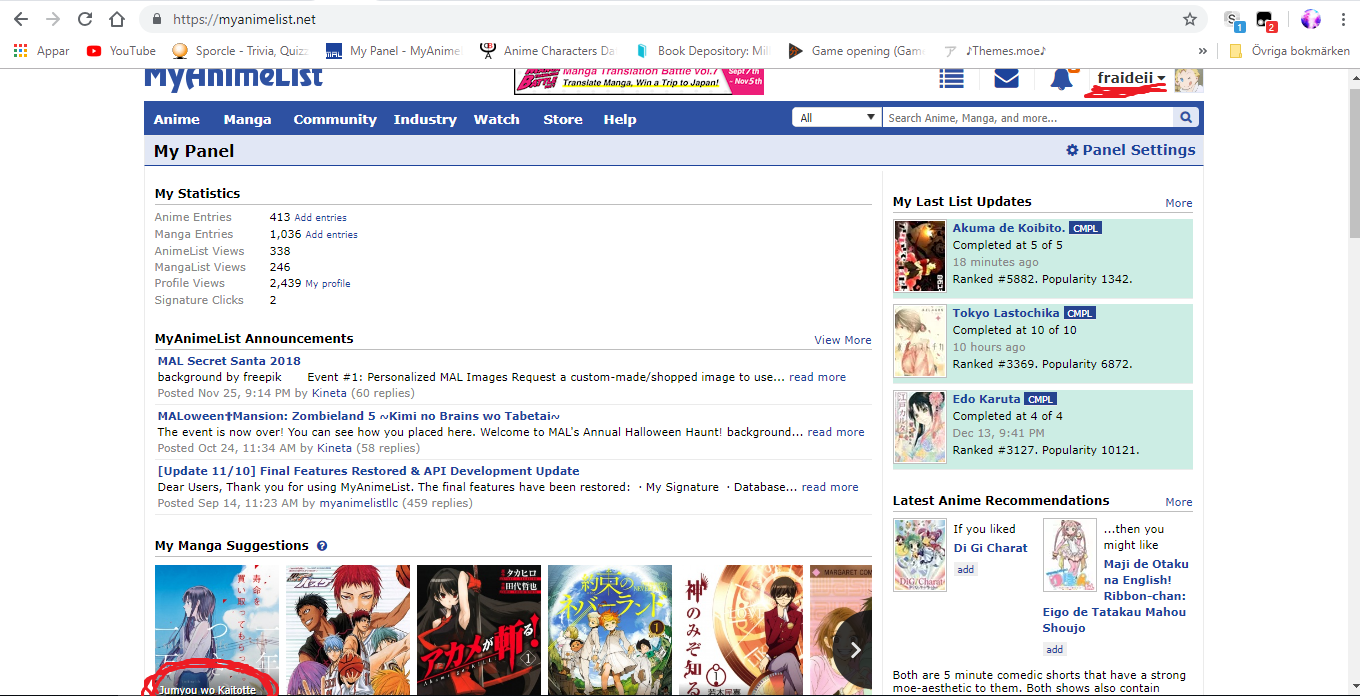This screenshot has height=696, width=1360.
Task: Open the Anime Characters Database bookmark
Action: click(x=548, y=50)
